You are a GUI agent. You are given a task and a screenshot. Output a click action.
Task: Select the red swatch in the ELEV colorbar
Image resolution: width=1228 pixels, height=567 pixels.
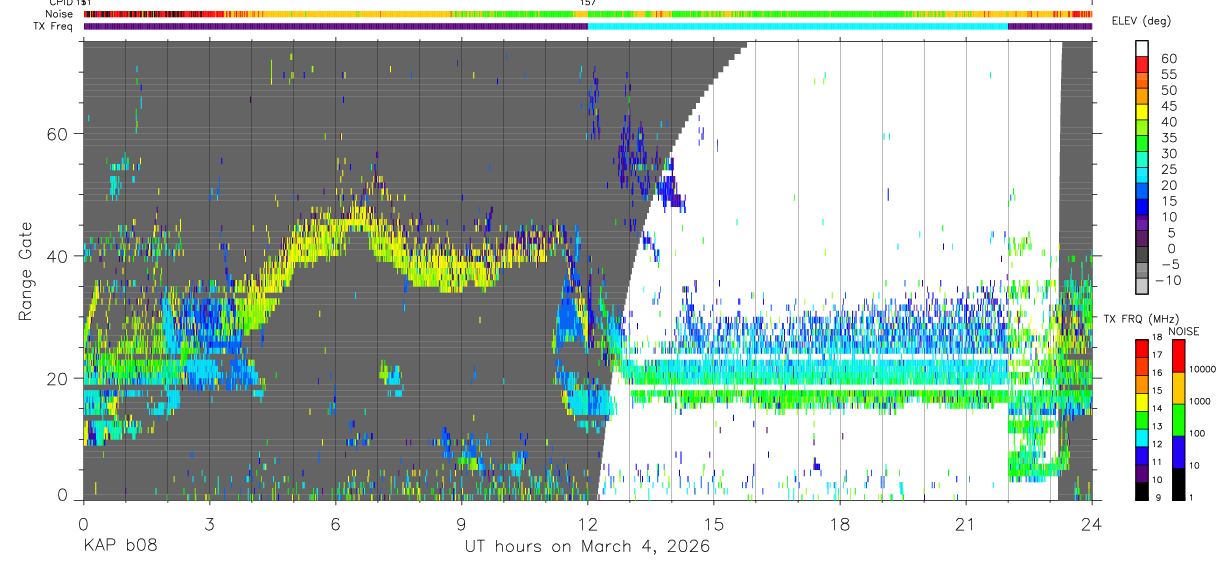click(x=1143, y=64)
